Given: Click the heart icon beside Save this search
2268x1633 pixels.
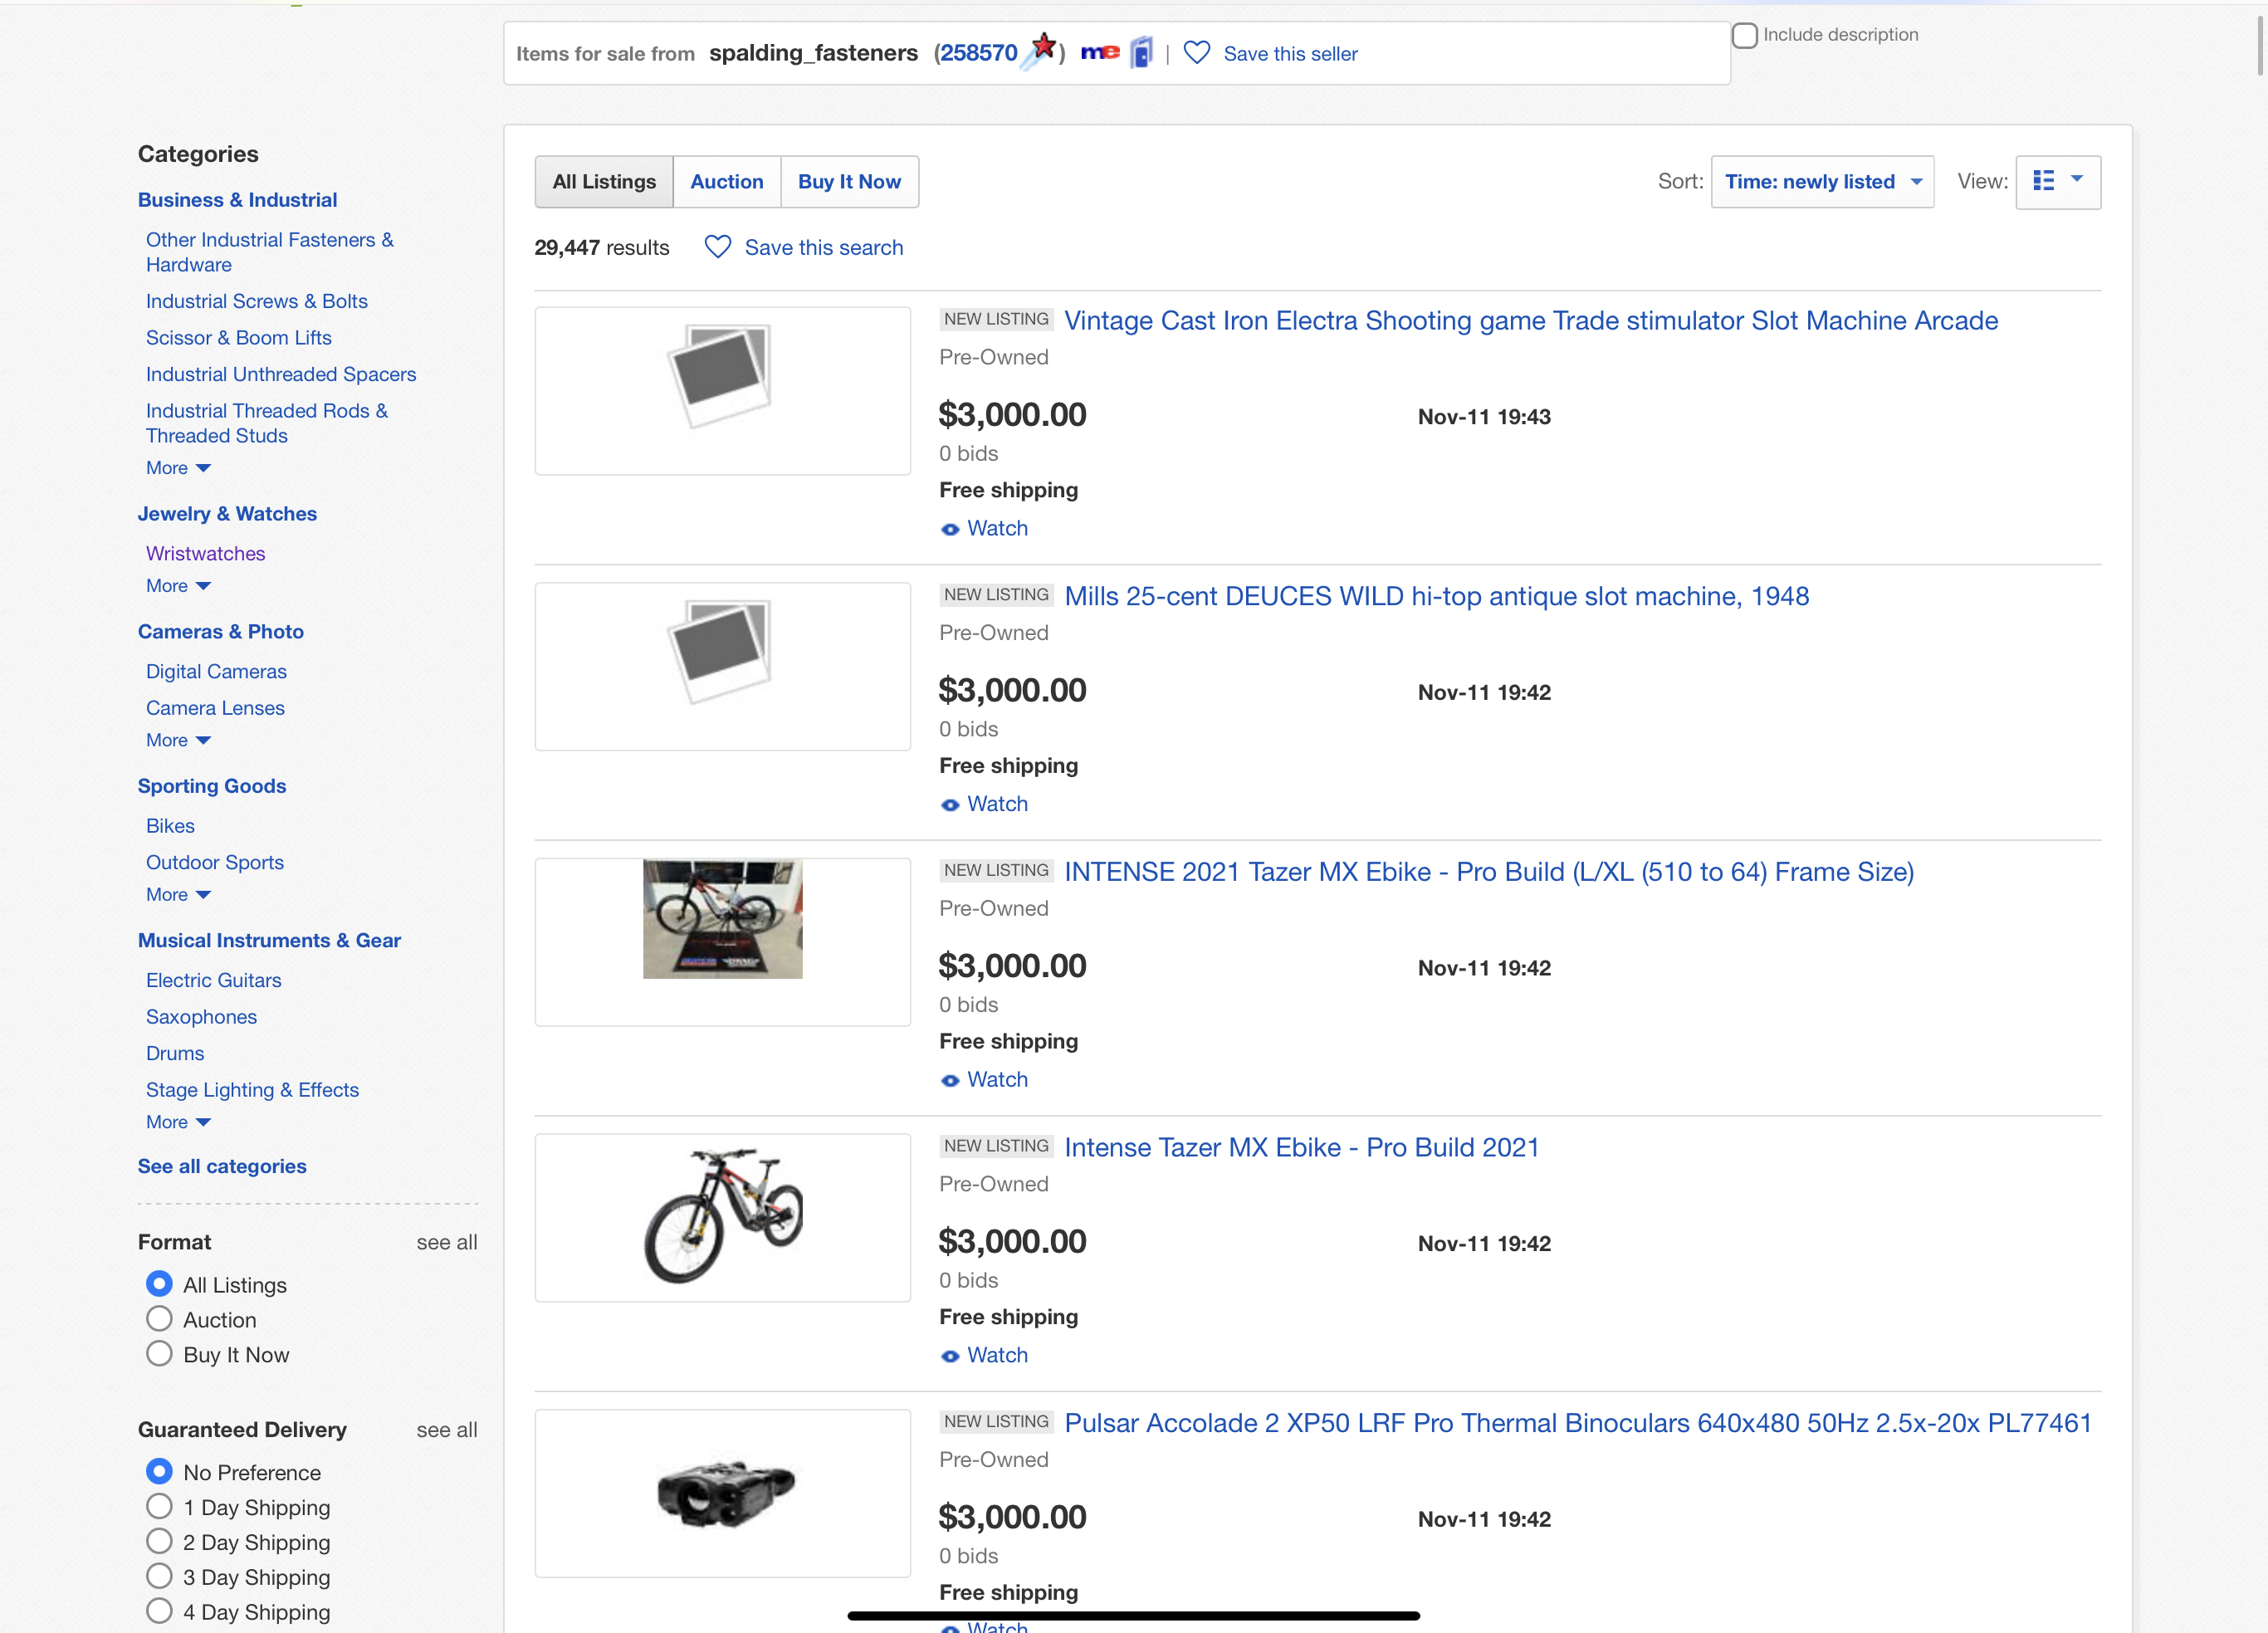Looking at the screenshot, I should [x=717, y=247].
